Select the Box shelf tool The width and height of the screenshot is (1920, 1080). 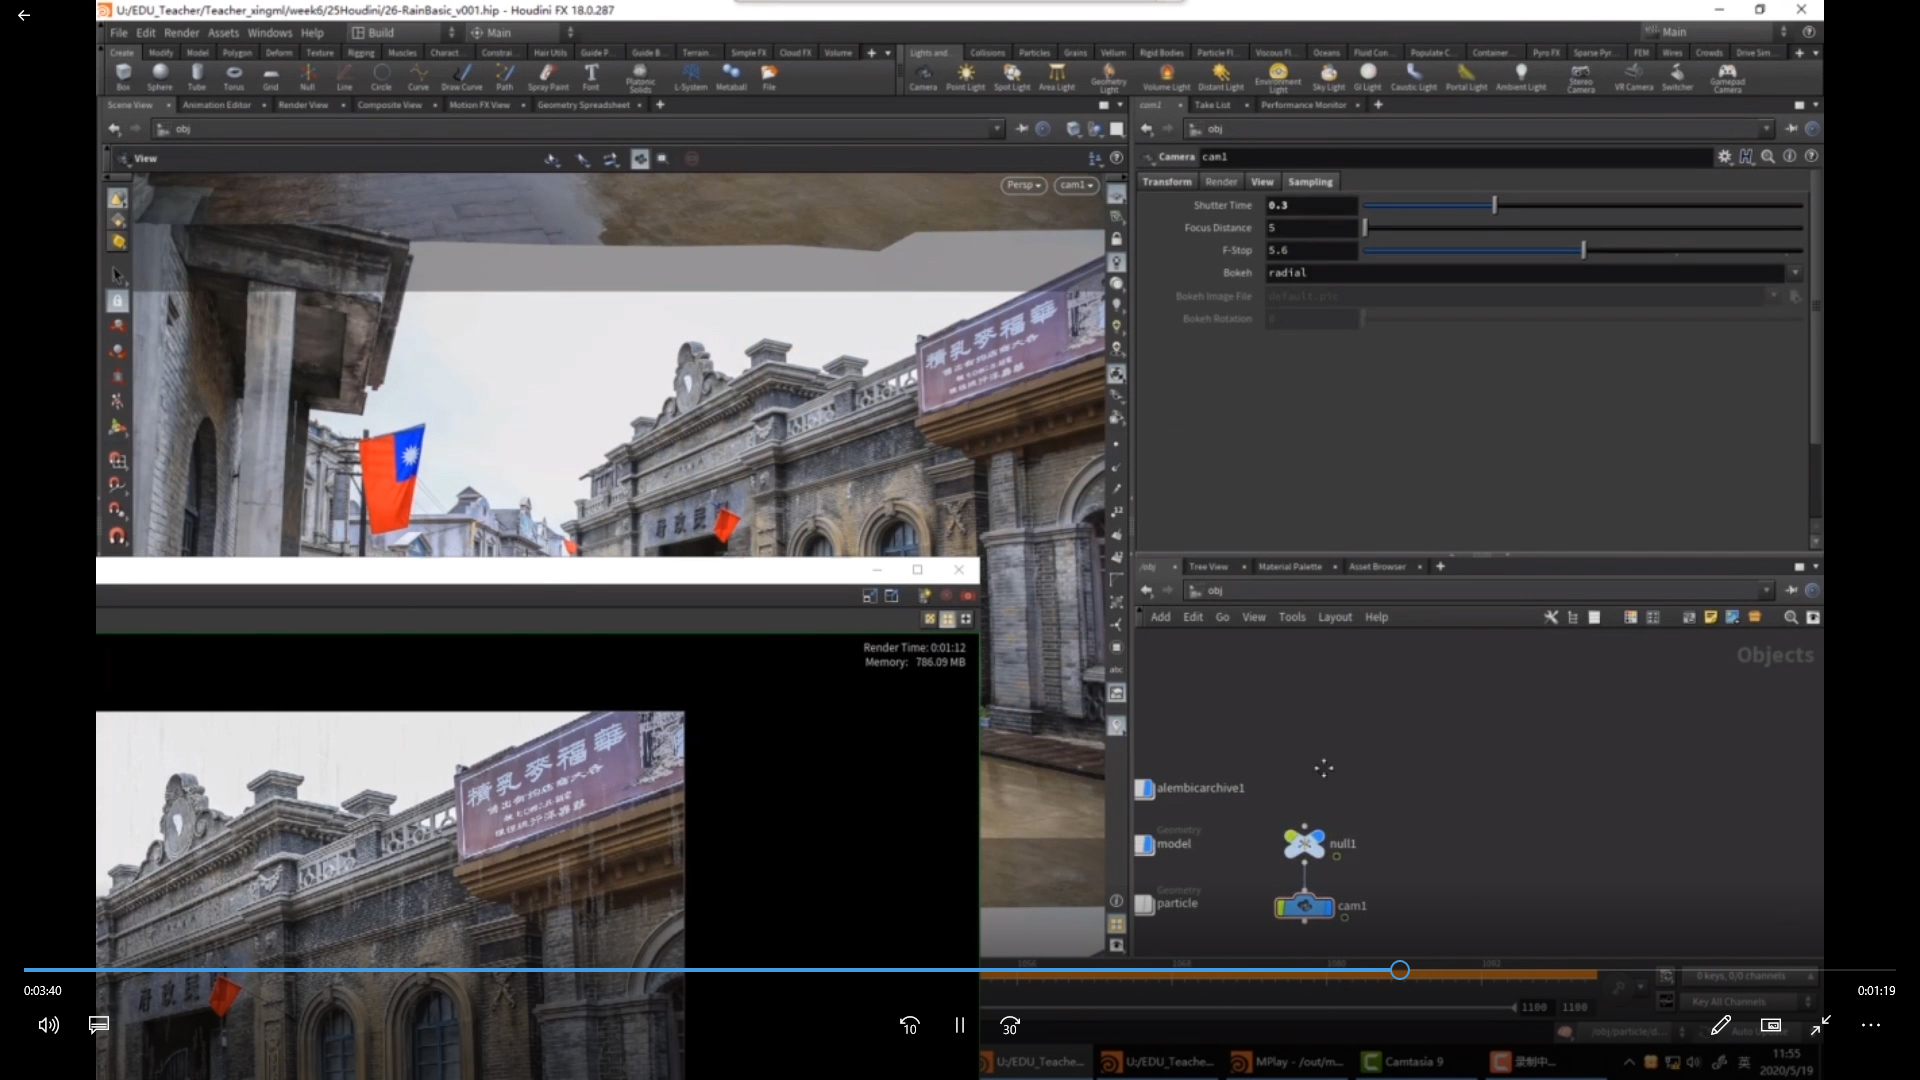[x=123, y=76]
